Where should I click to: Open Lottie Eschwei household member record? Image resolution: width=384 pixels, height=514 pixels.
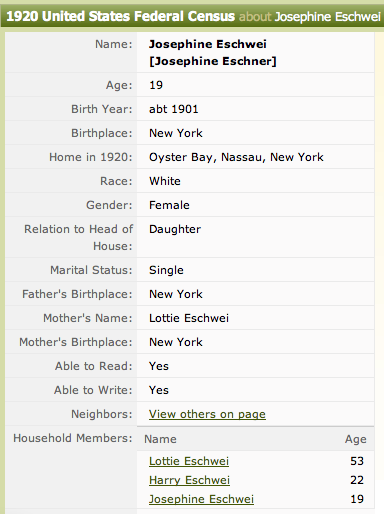tap(189, 461)
